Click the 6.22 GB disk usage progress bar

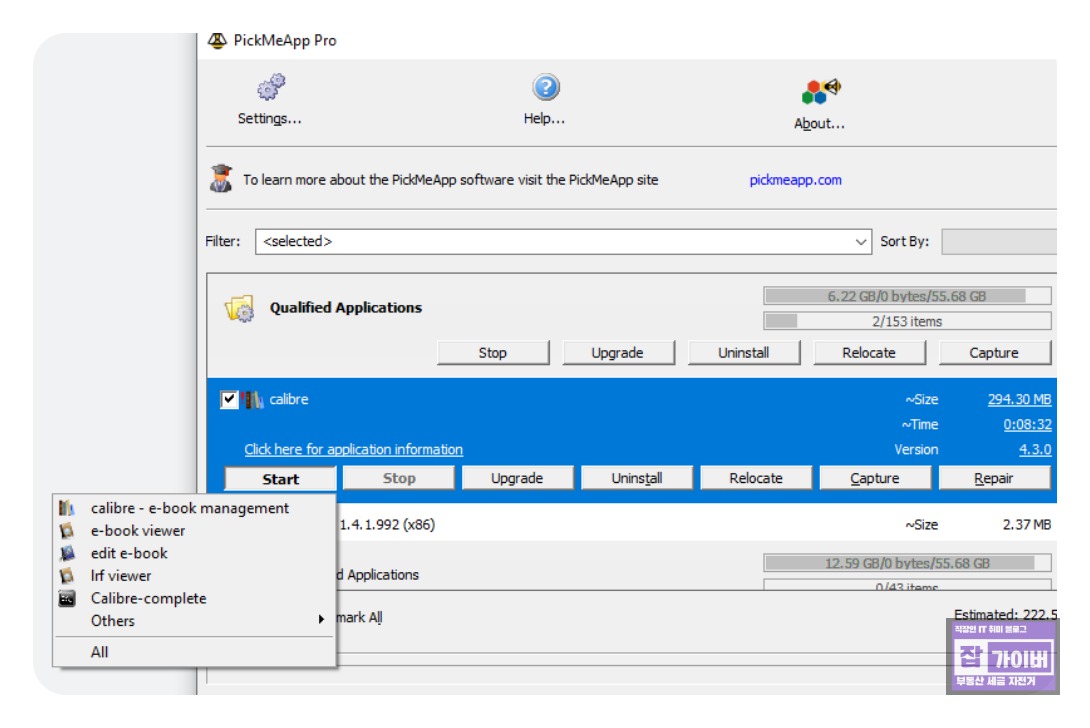(907, 296)
